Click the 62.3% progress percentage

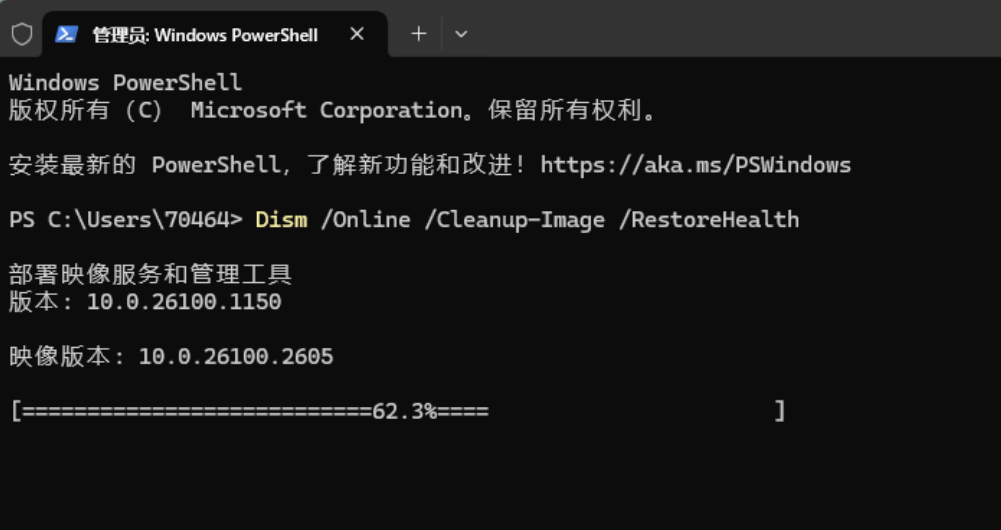coord(405,411)
